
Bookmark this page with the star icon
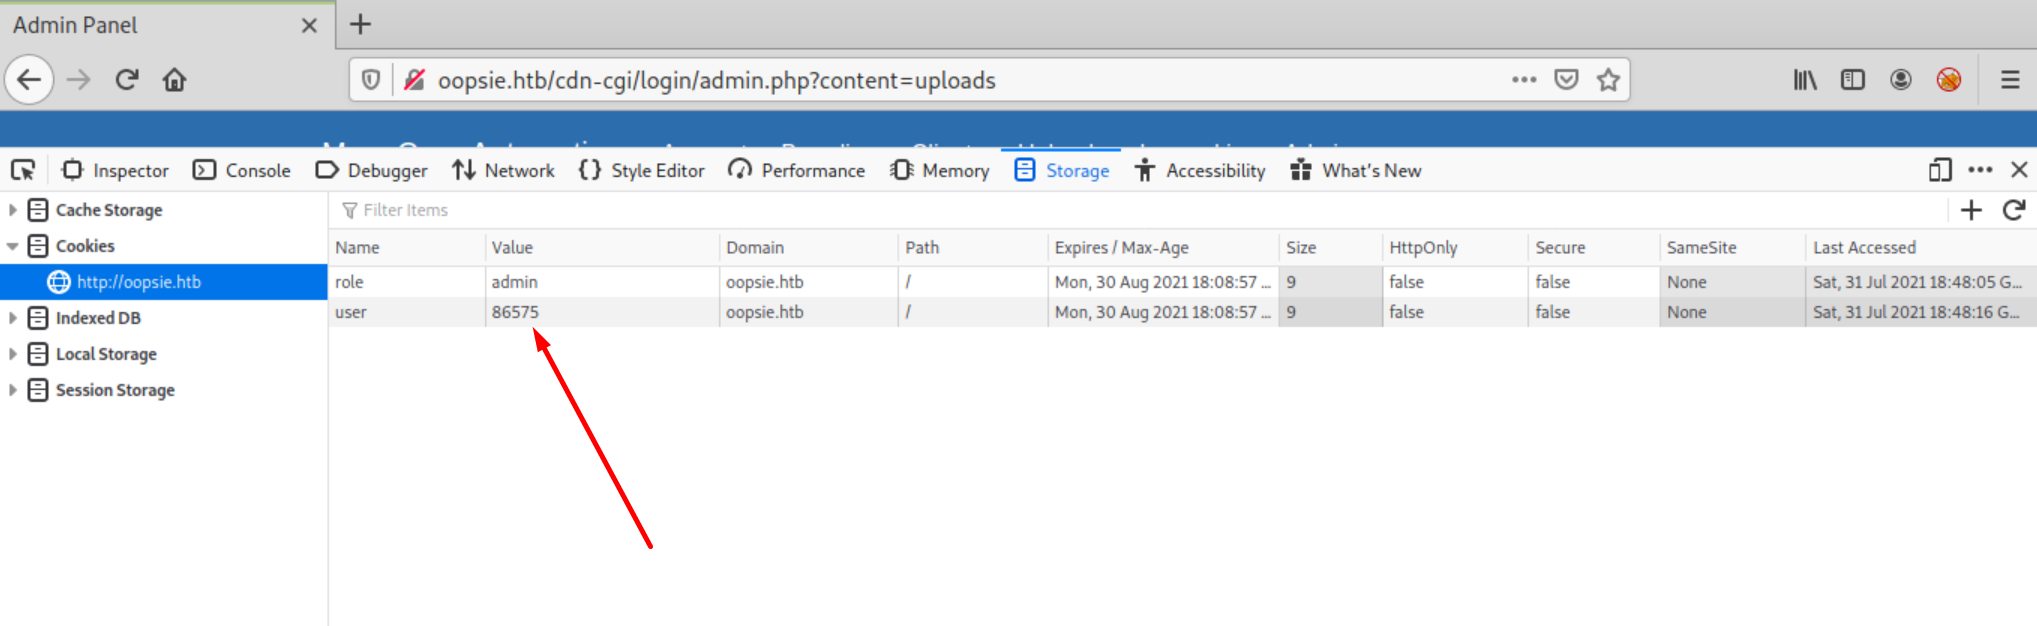pos(1608,80)
